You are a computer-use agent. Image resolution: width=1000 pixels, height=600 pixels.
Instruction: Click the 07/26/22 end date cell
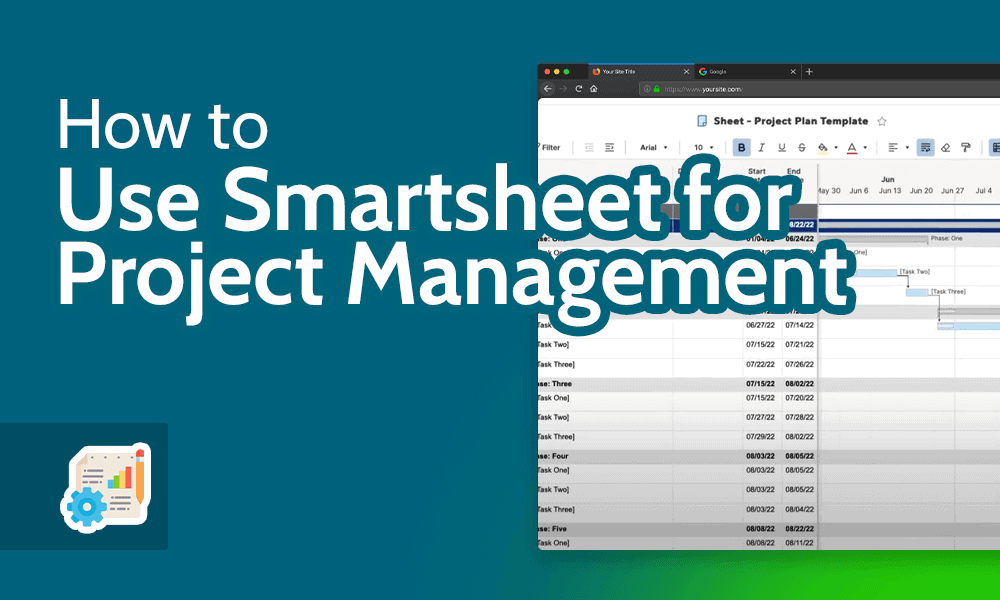coord(800,364)
